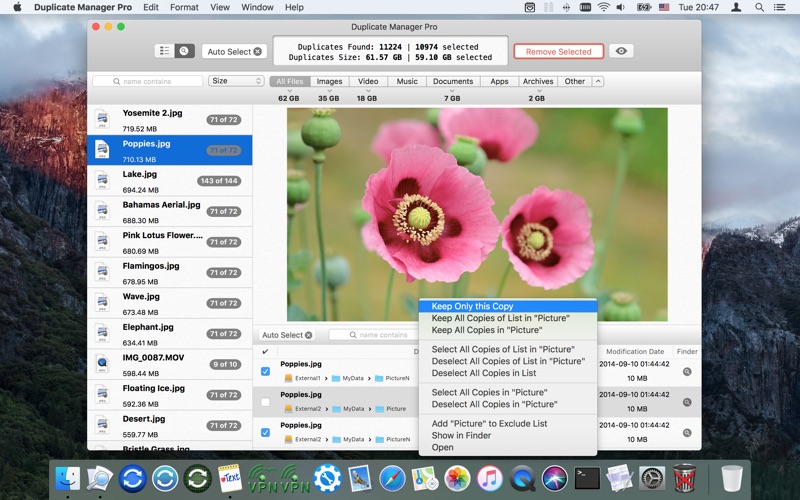Screen dimensions: 800x500
Task: Open iTunes from the dock
Action: [489, 478]
